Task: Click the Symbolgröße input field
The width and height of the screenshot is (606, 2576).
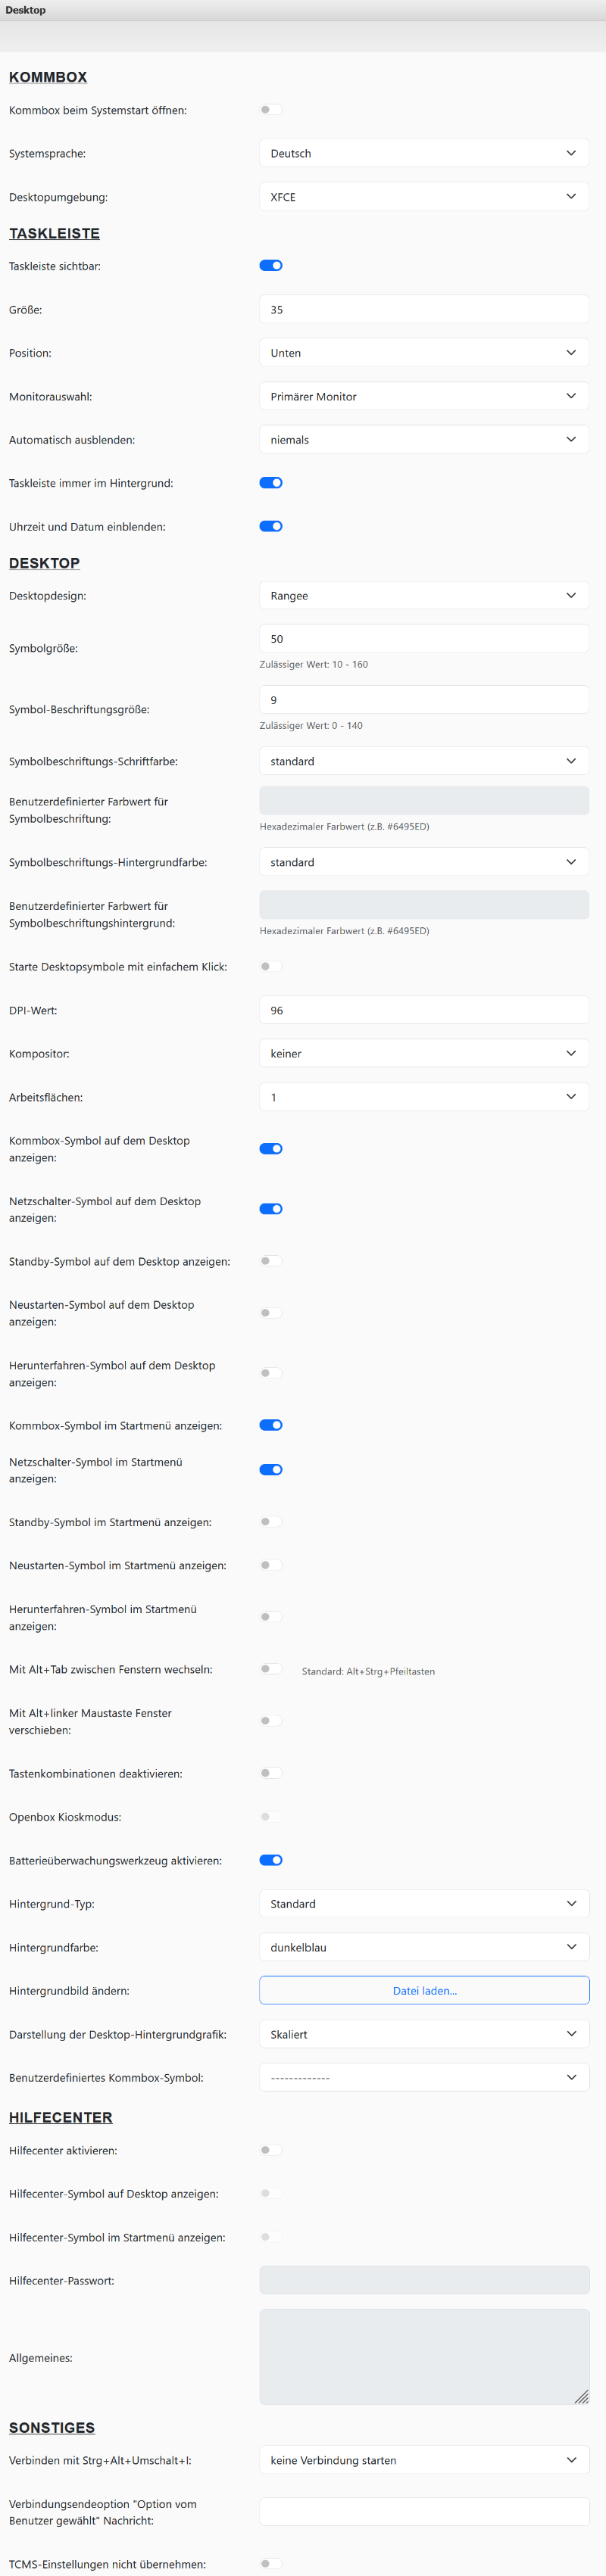Action: pos(423,639)
